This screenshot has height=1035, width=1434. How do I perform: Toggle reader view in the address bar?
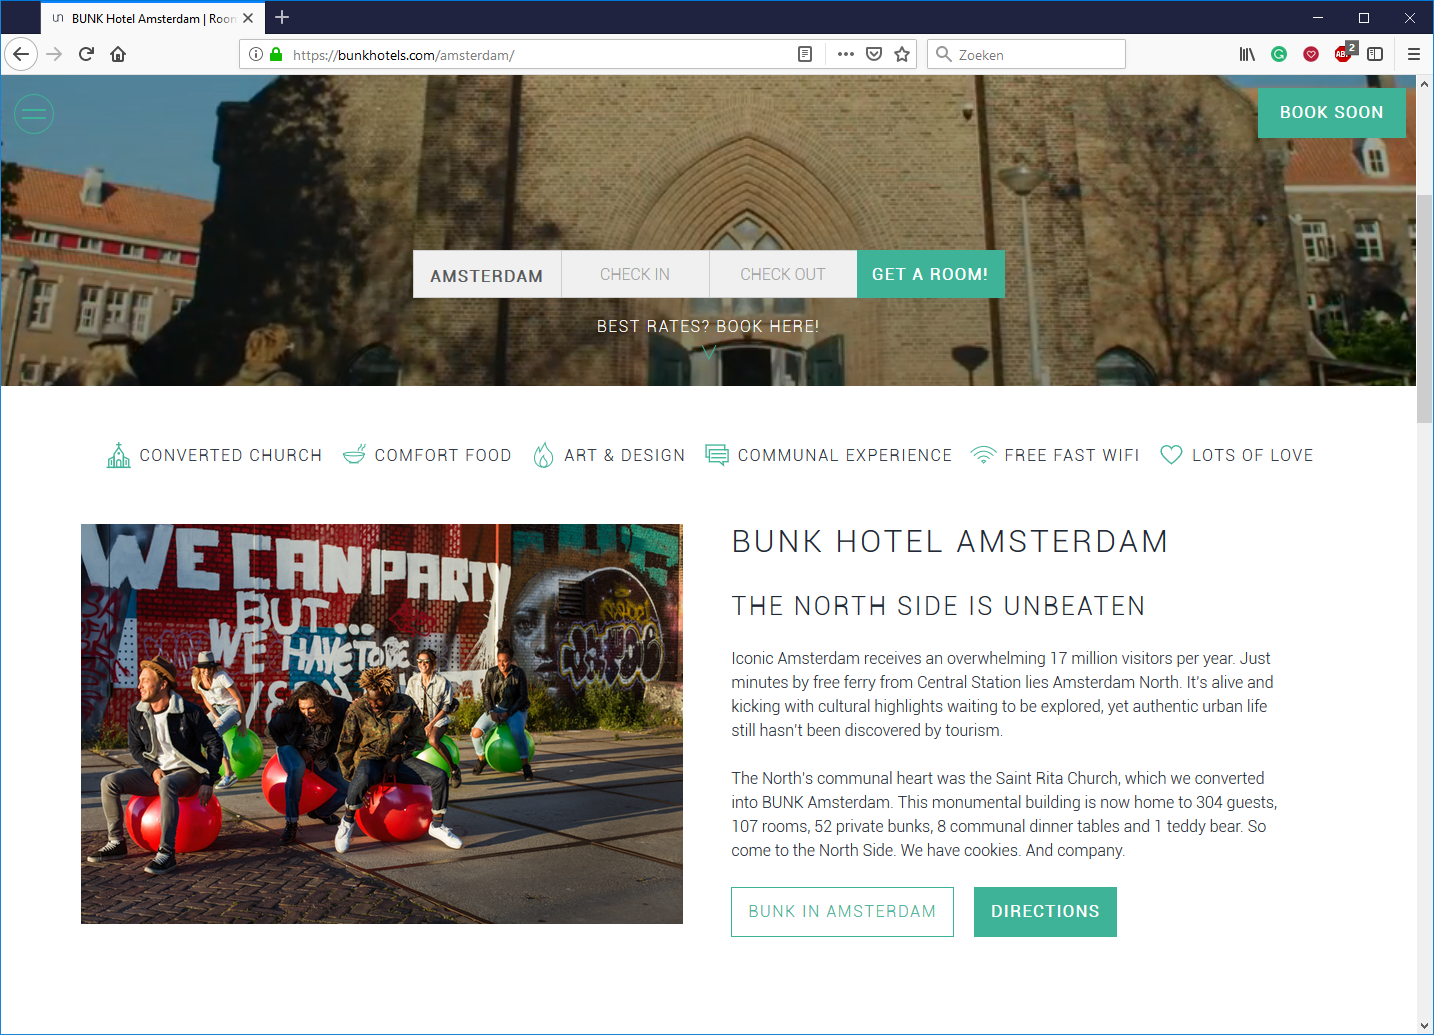805,54
